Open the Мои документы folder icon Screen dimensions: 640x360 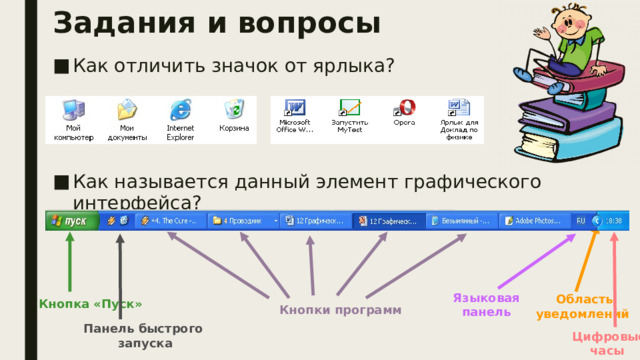point(127,120)
